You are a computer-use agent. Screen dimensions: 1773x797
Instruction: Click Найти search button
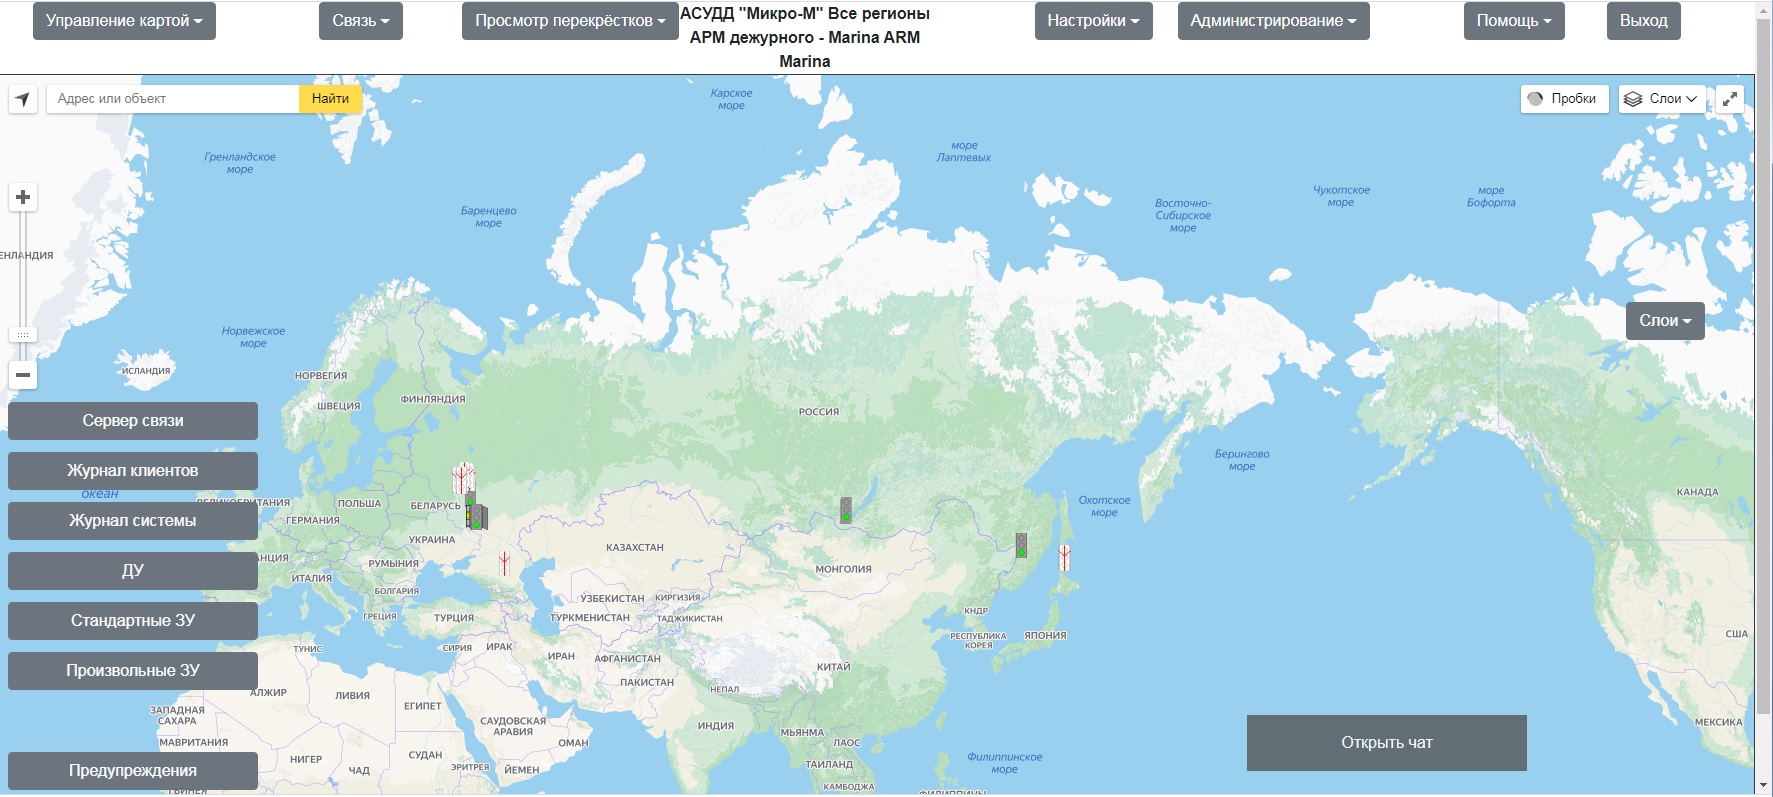[330, 99]
